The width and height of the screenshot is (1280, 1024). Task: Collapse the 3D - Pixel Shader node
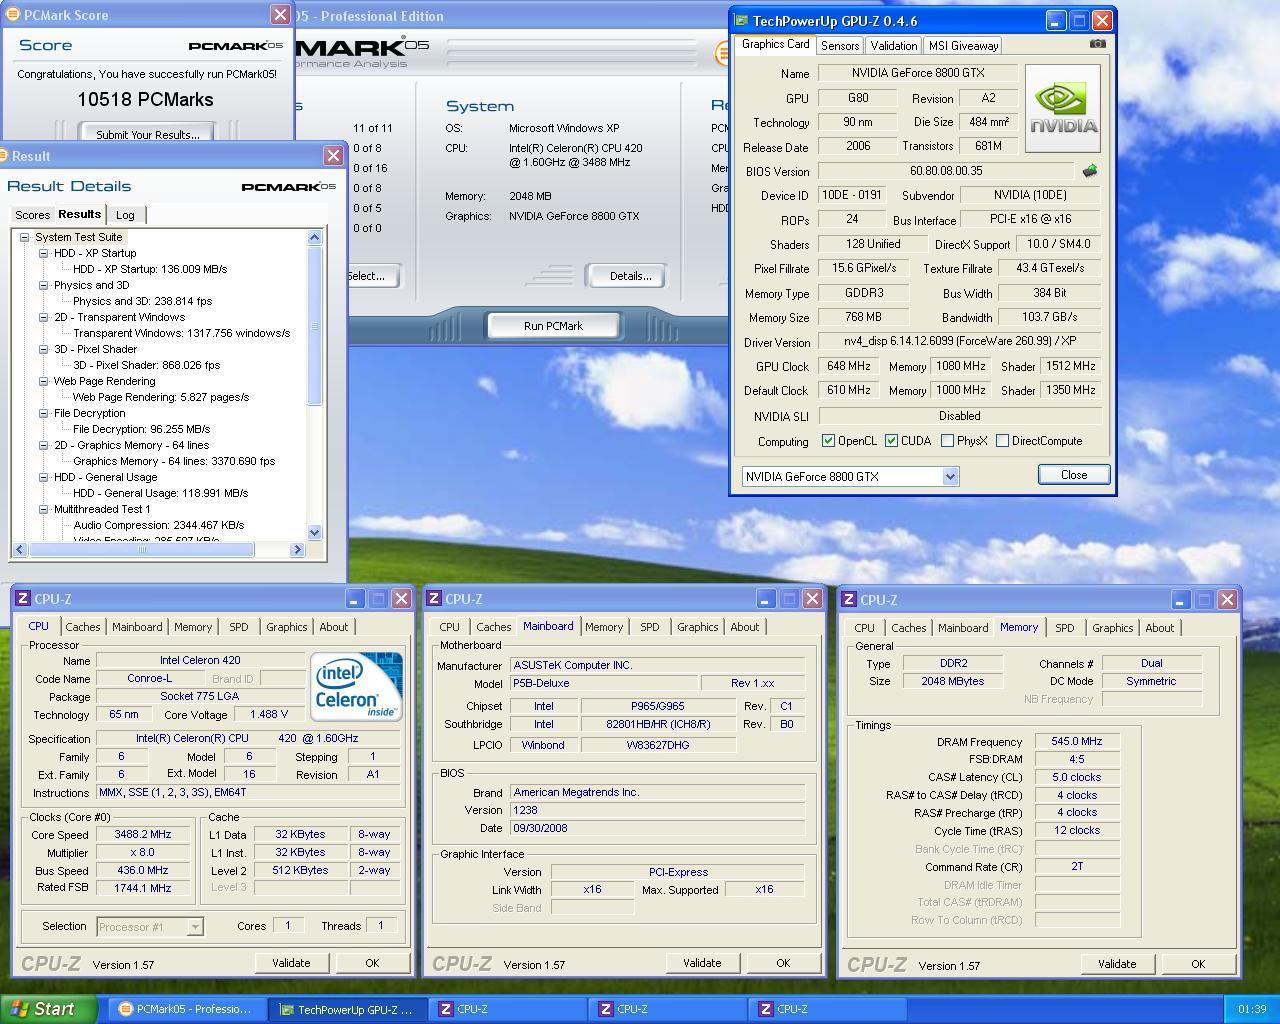44,349
